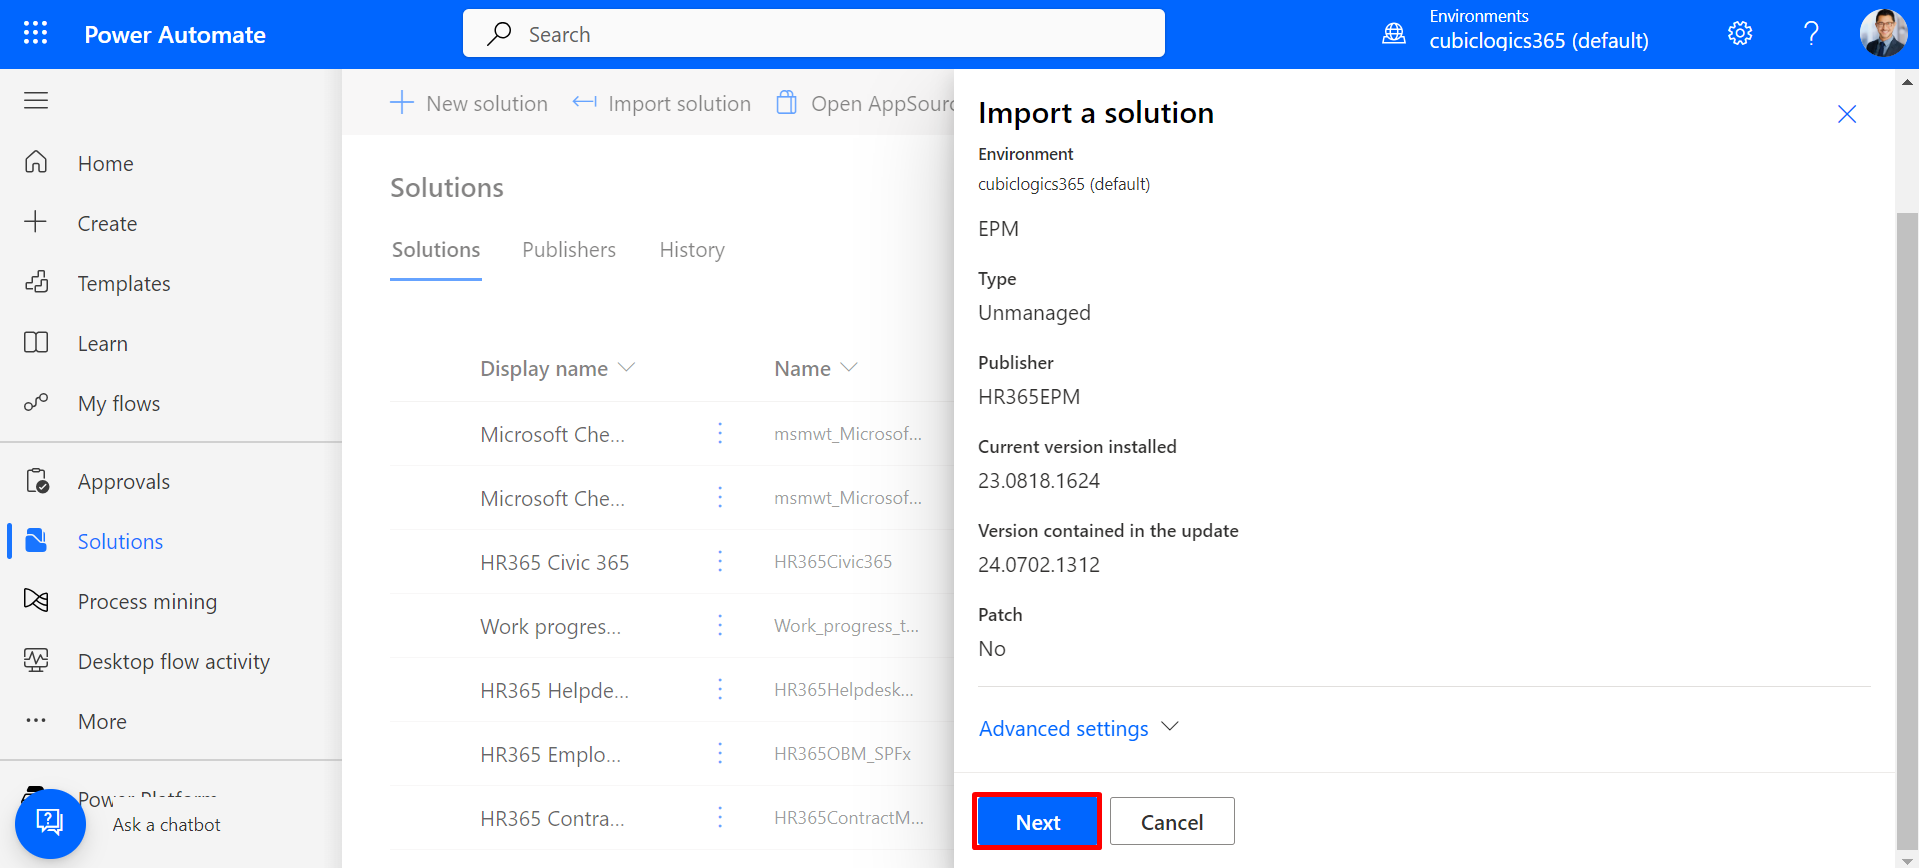The width and height of the screenshot is (1919, 868).
Task: Open the HR365 Civic 365 solution
Action: 555,562
